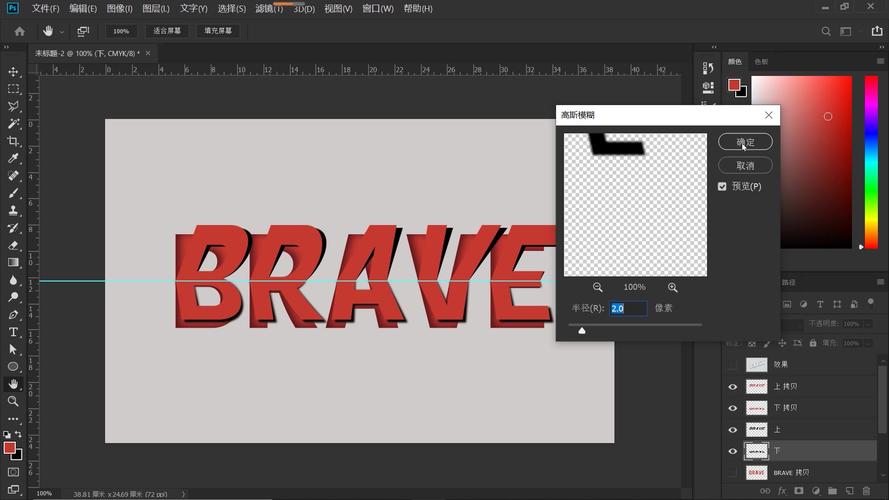The image size is (889, 500).
Task: Select the Zoom tool in toolbar
Action: [13, 401]
